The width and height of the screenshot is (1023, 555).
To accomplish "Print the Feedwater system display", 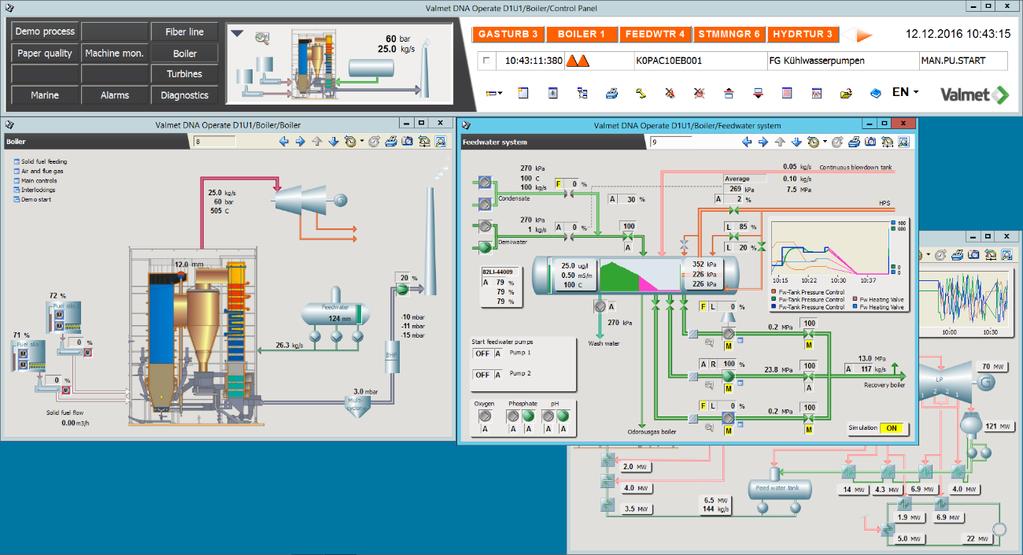I will pos(854,142).
